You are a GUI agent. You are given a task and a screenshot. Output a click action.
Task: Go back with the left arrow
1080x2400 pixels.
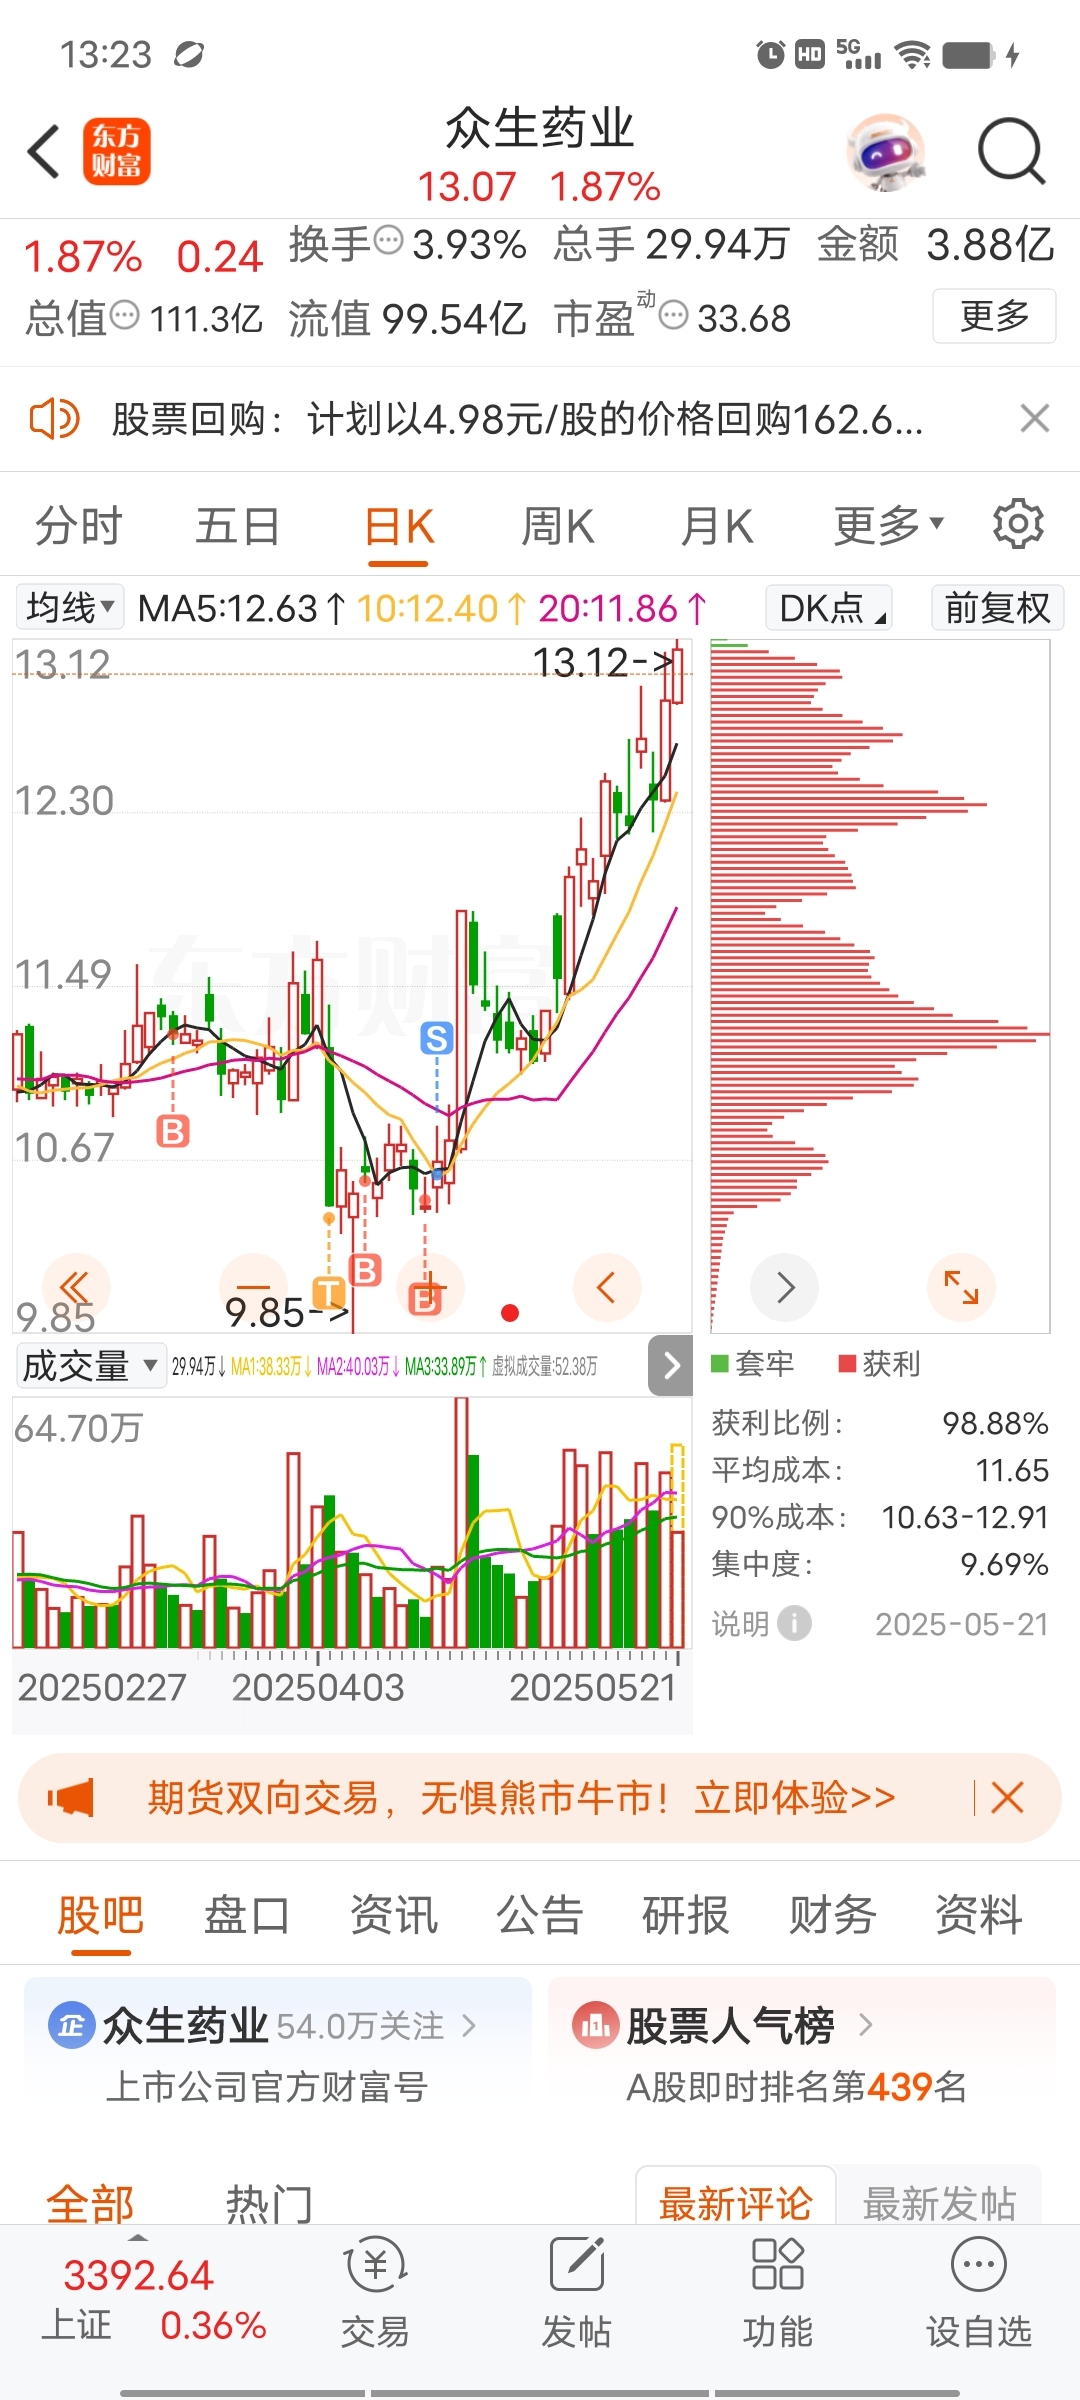(x=44, y=152)
